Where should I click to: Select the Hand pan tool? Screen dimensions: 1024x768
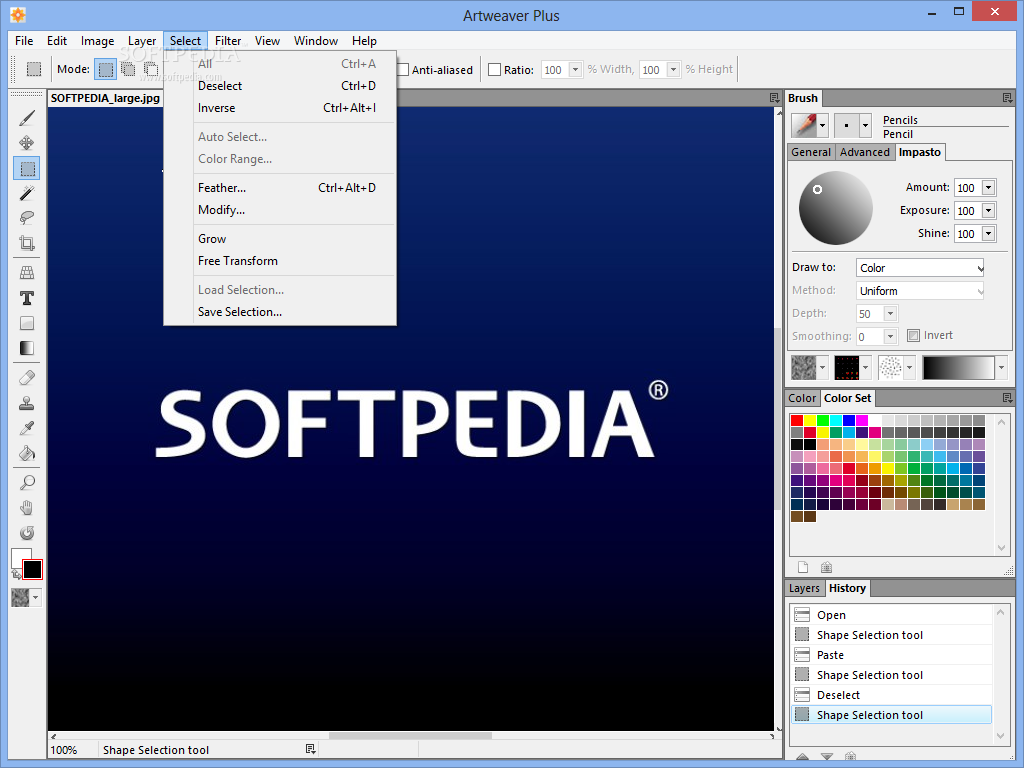(27, 508)
